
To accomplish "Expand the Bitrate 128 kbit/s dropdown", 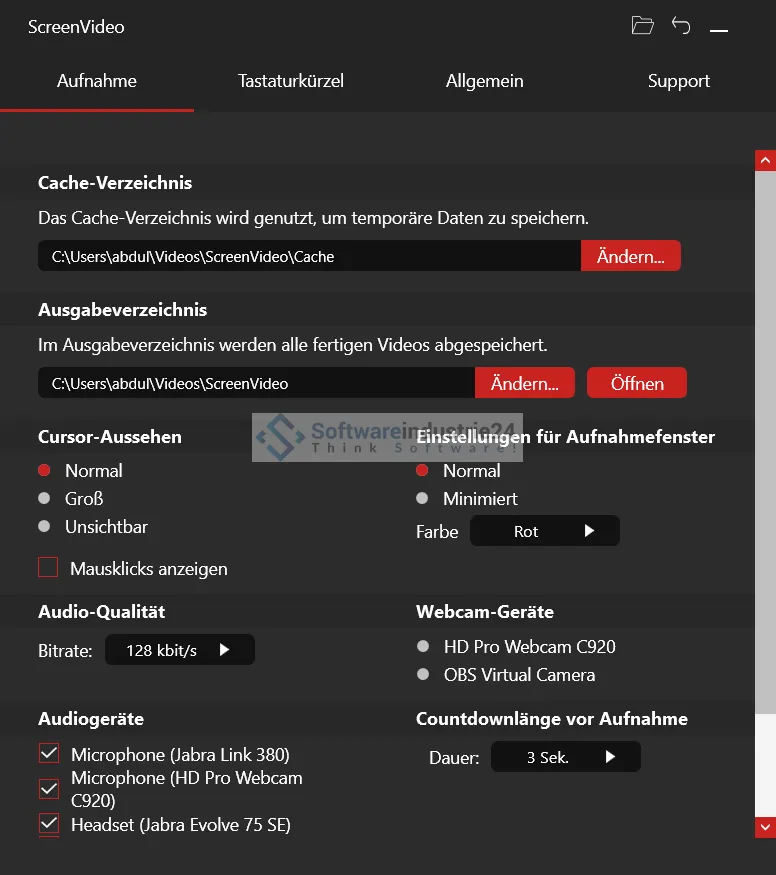I will click(x=180, y=650).
